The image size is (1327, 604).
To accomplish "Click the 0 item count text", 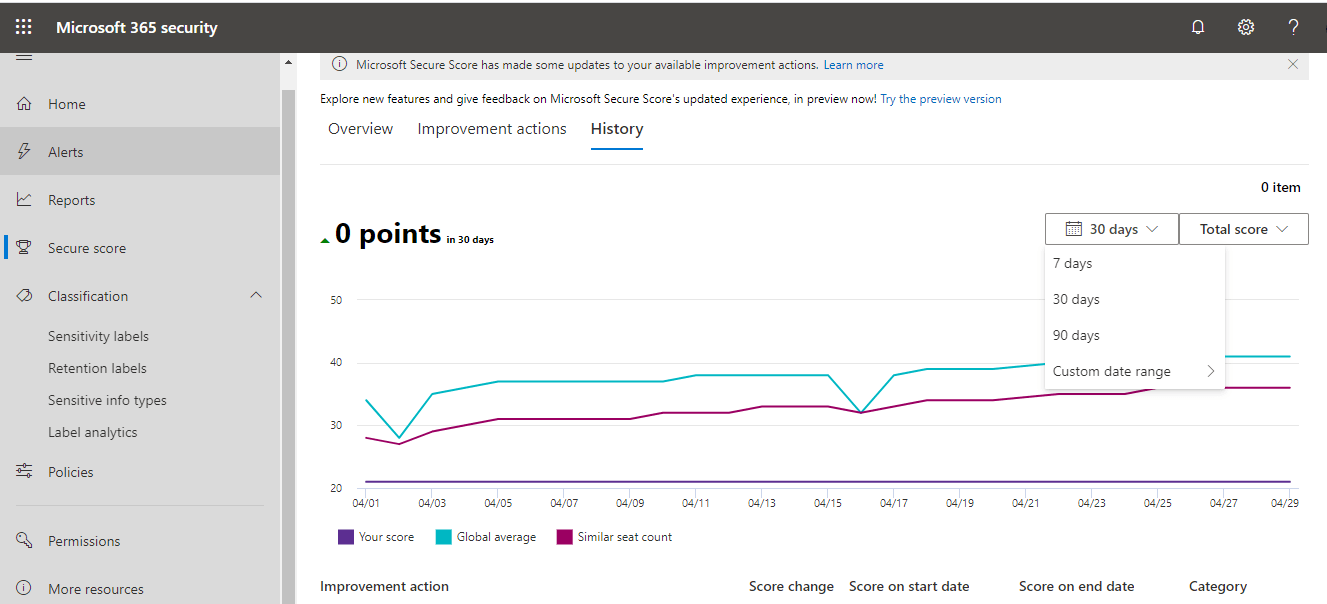I will (1280, 187).
